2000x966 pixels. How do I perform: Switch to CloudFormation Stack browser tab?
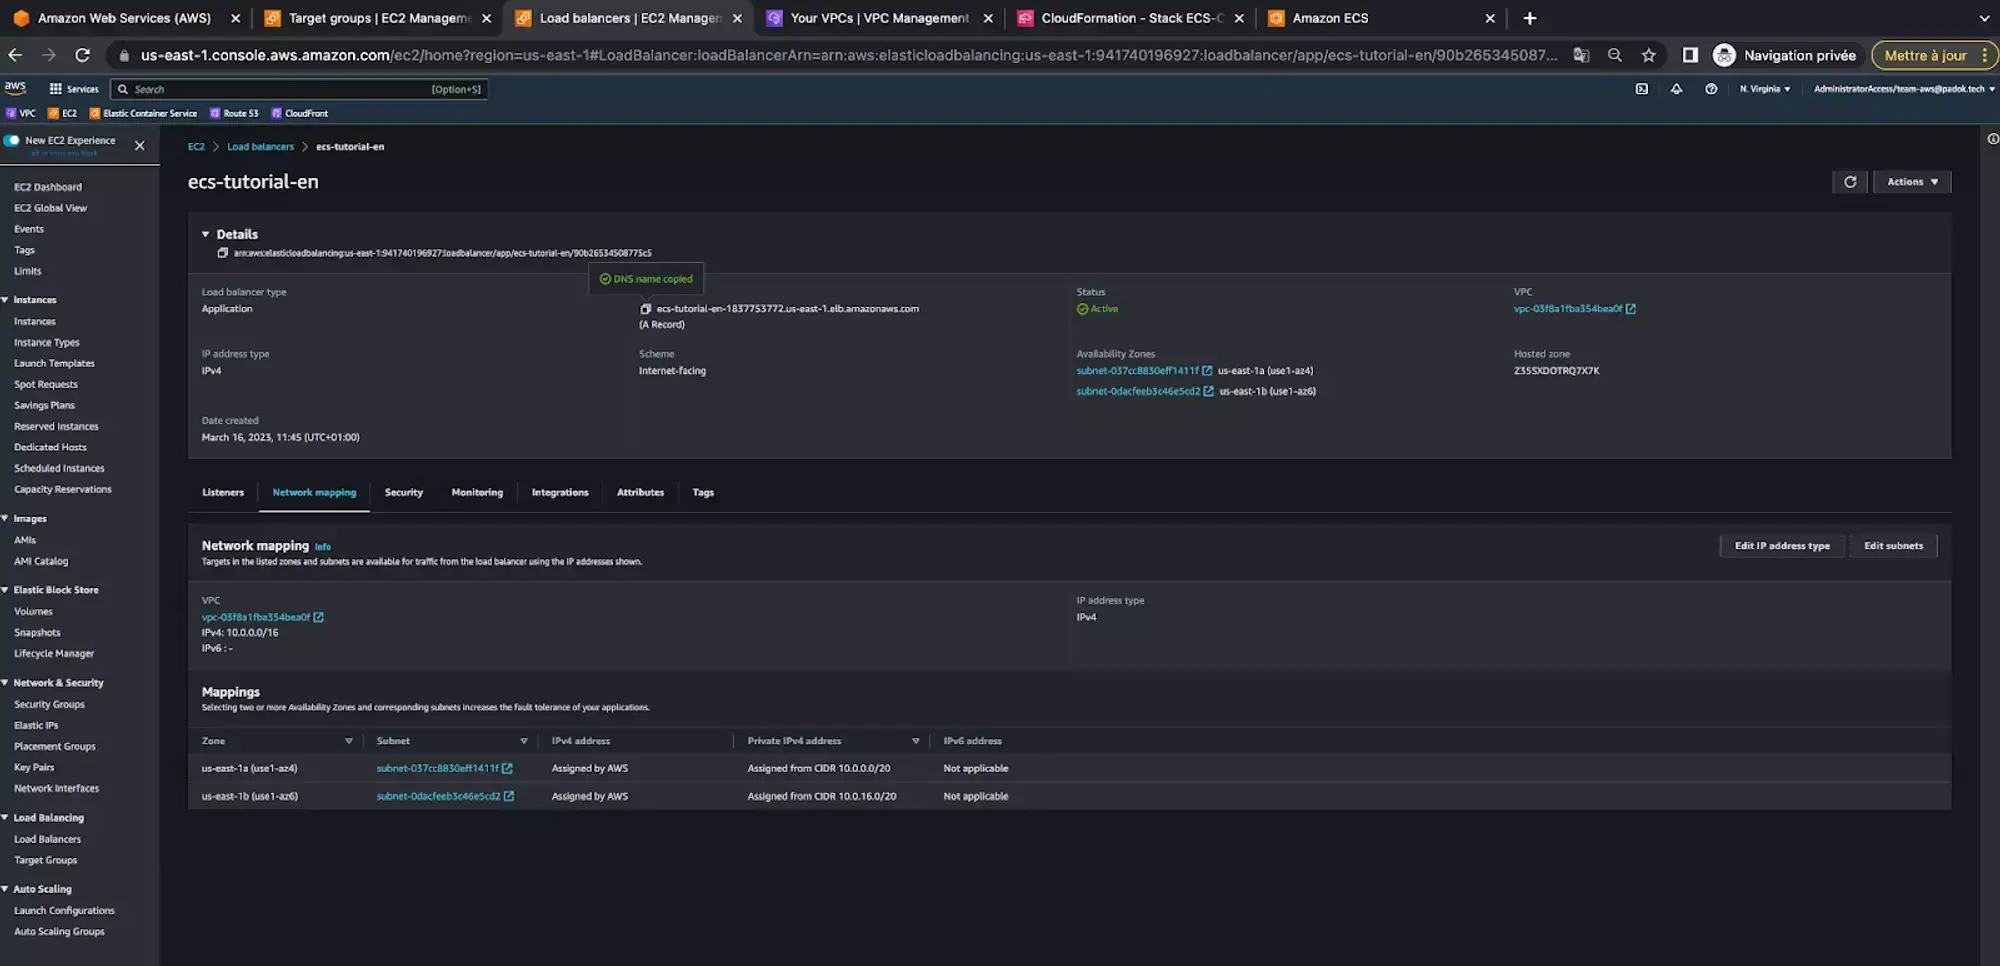(x=1130, y=18)
